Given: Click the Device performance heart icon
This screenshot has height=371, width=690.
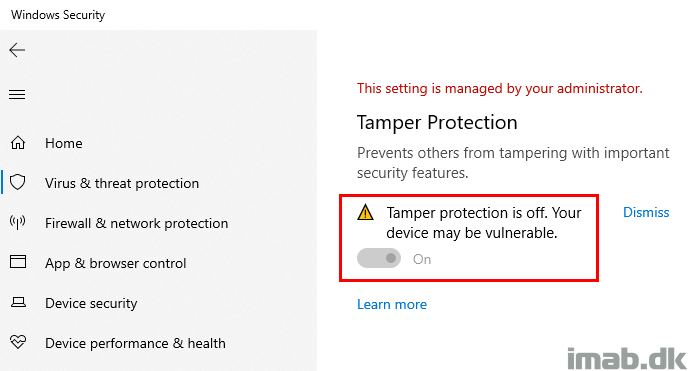Looking at the screenshot, I should [x=18, y=342].
